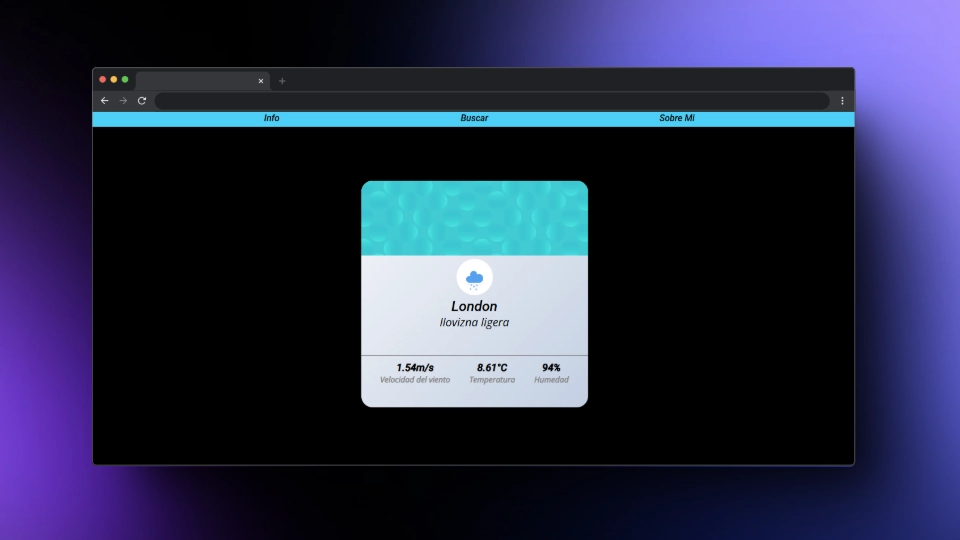Go to the Buscar page
This screenshot has width=960, height=540.
point(474,118)
